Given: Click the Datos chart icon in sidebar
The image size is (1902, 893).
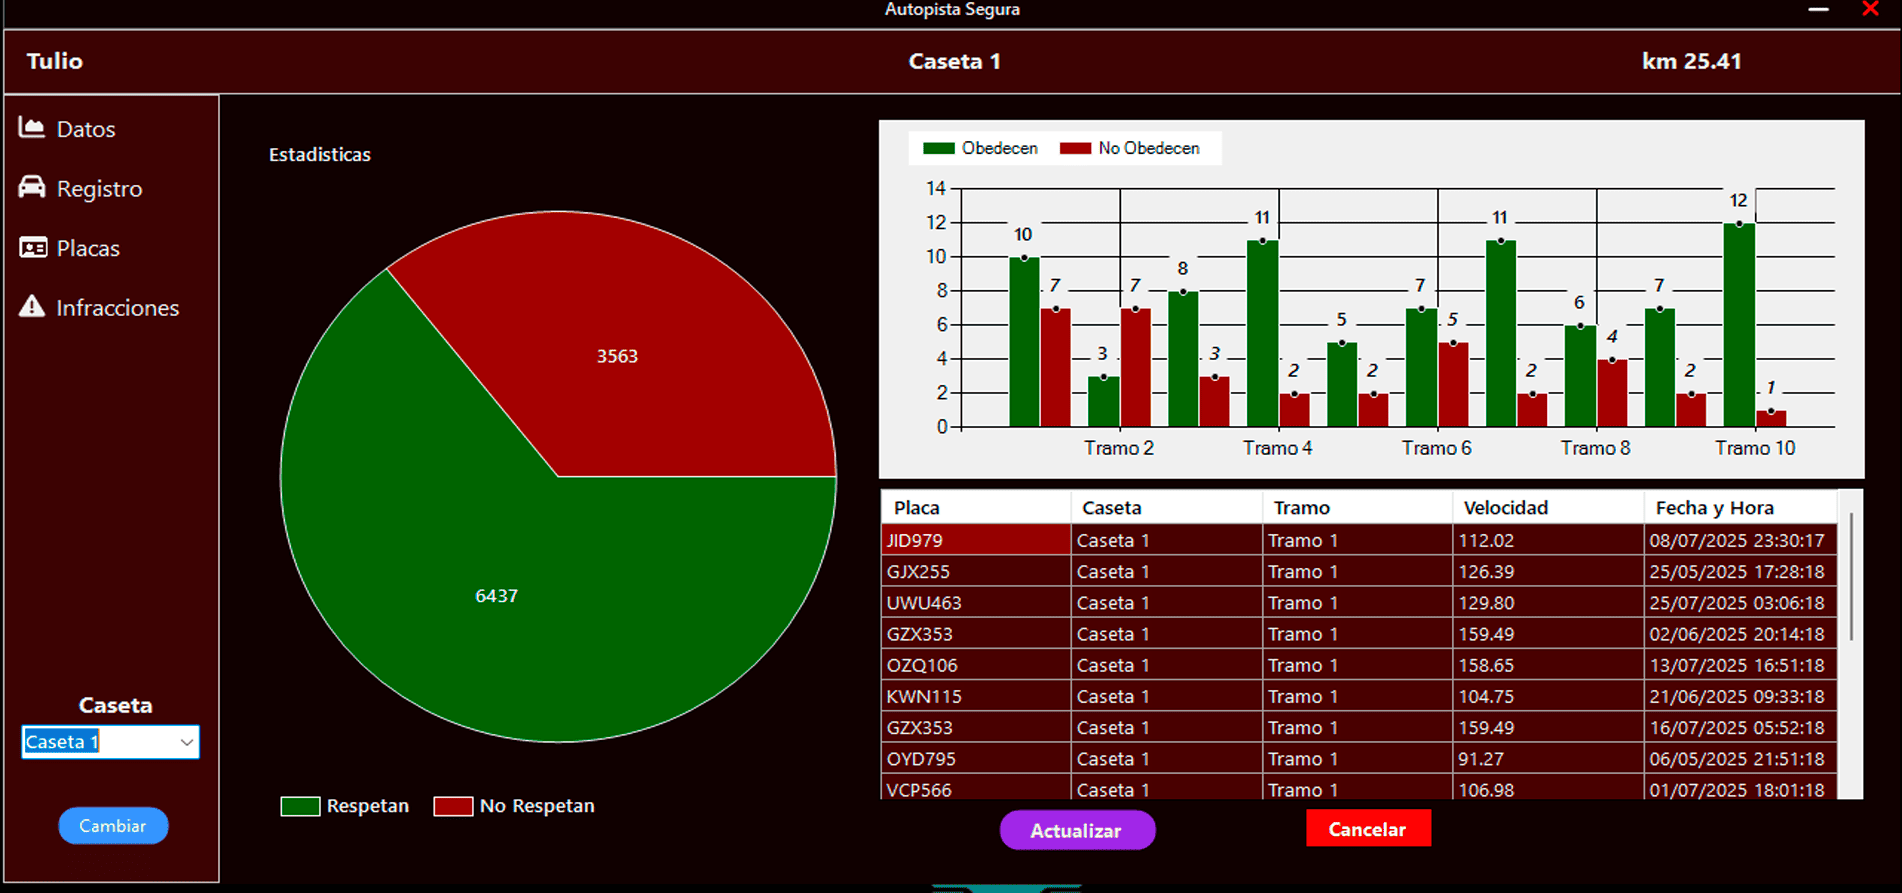Looking at the screenshot, I should point(32,128).
